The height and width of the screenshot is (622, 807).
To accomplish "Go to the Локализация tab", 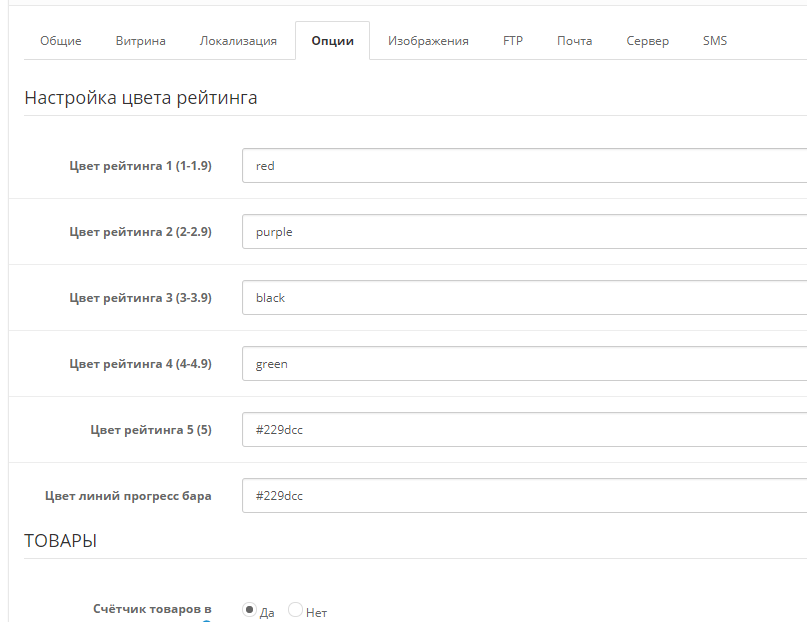I will click(238, 41).
